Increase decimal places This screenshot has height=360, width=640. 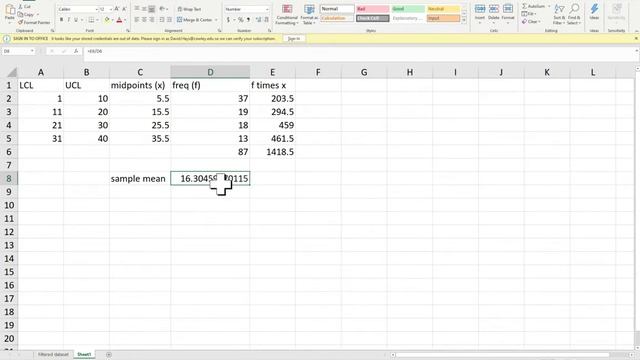point(258,20)
